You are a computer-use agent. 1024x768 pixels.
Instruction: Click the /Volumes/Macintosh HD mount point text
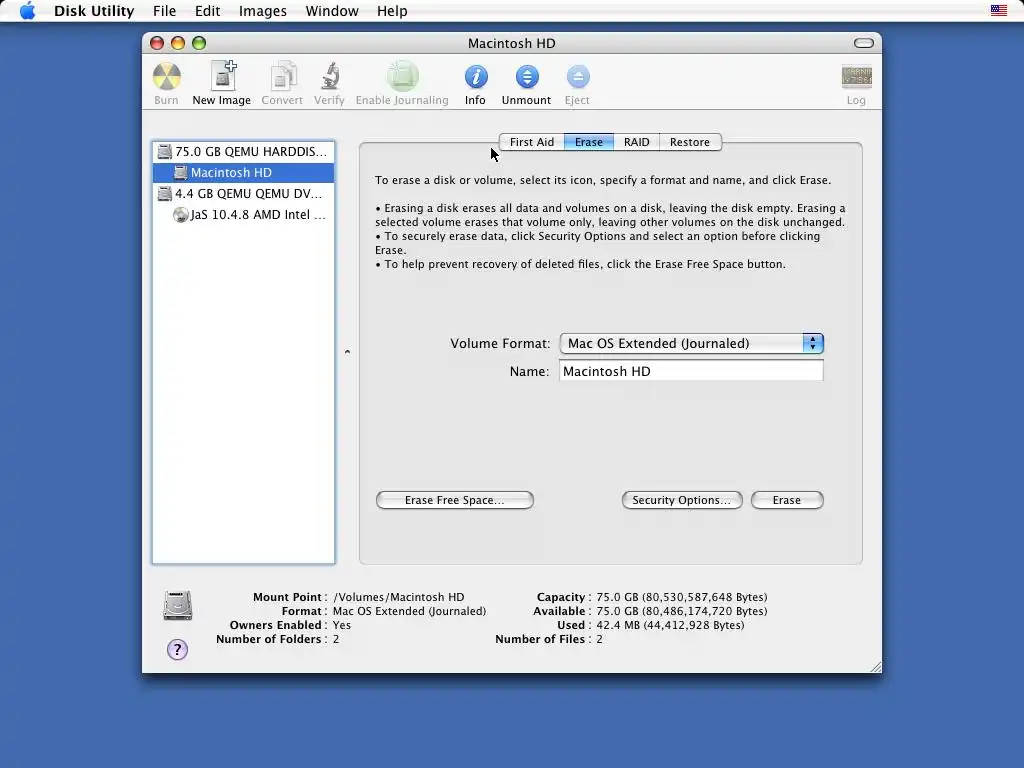click(x=398, y=597)
